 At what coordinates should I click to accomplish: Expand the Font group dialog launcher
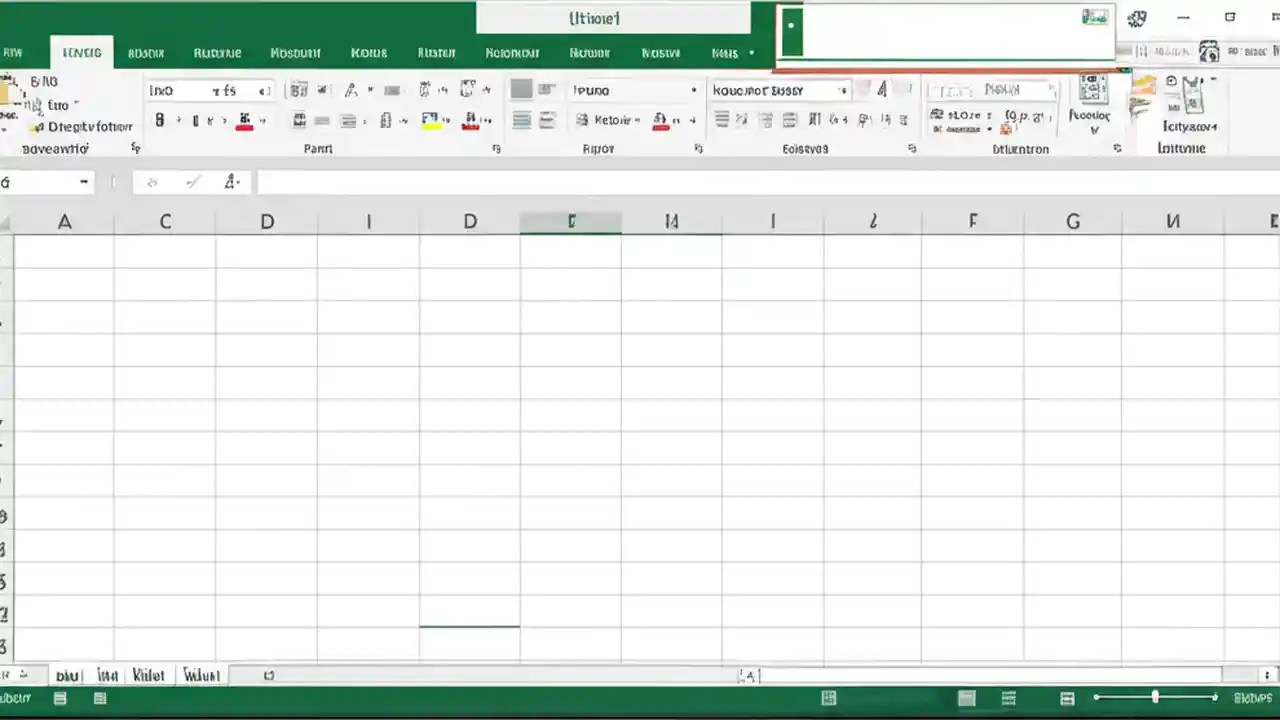click(496, 148)
